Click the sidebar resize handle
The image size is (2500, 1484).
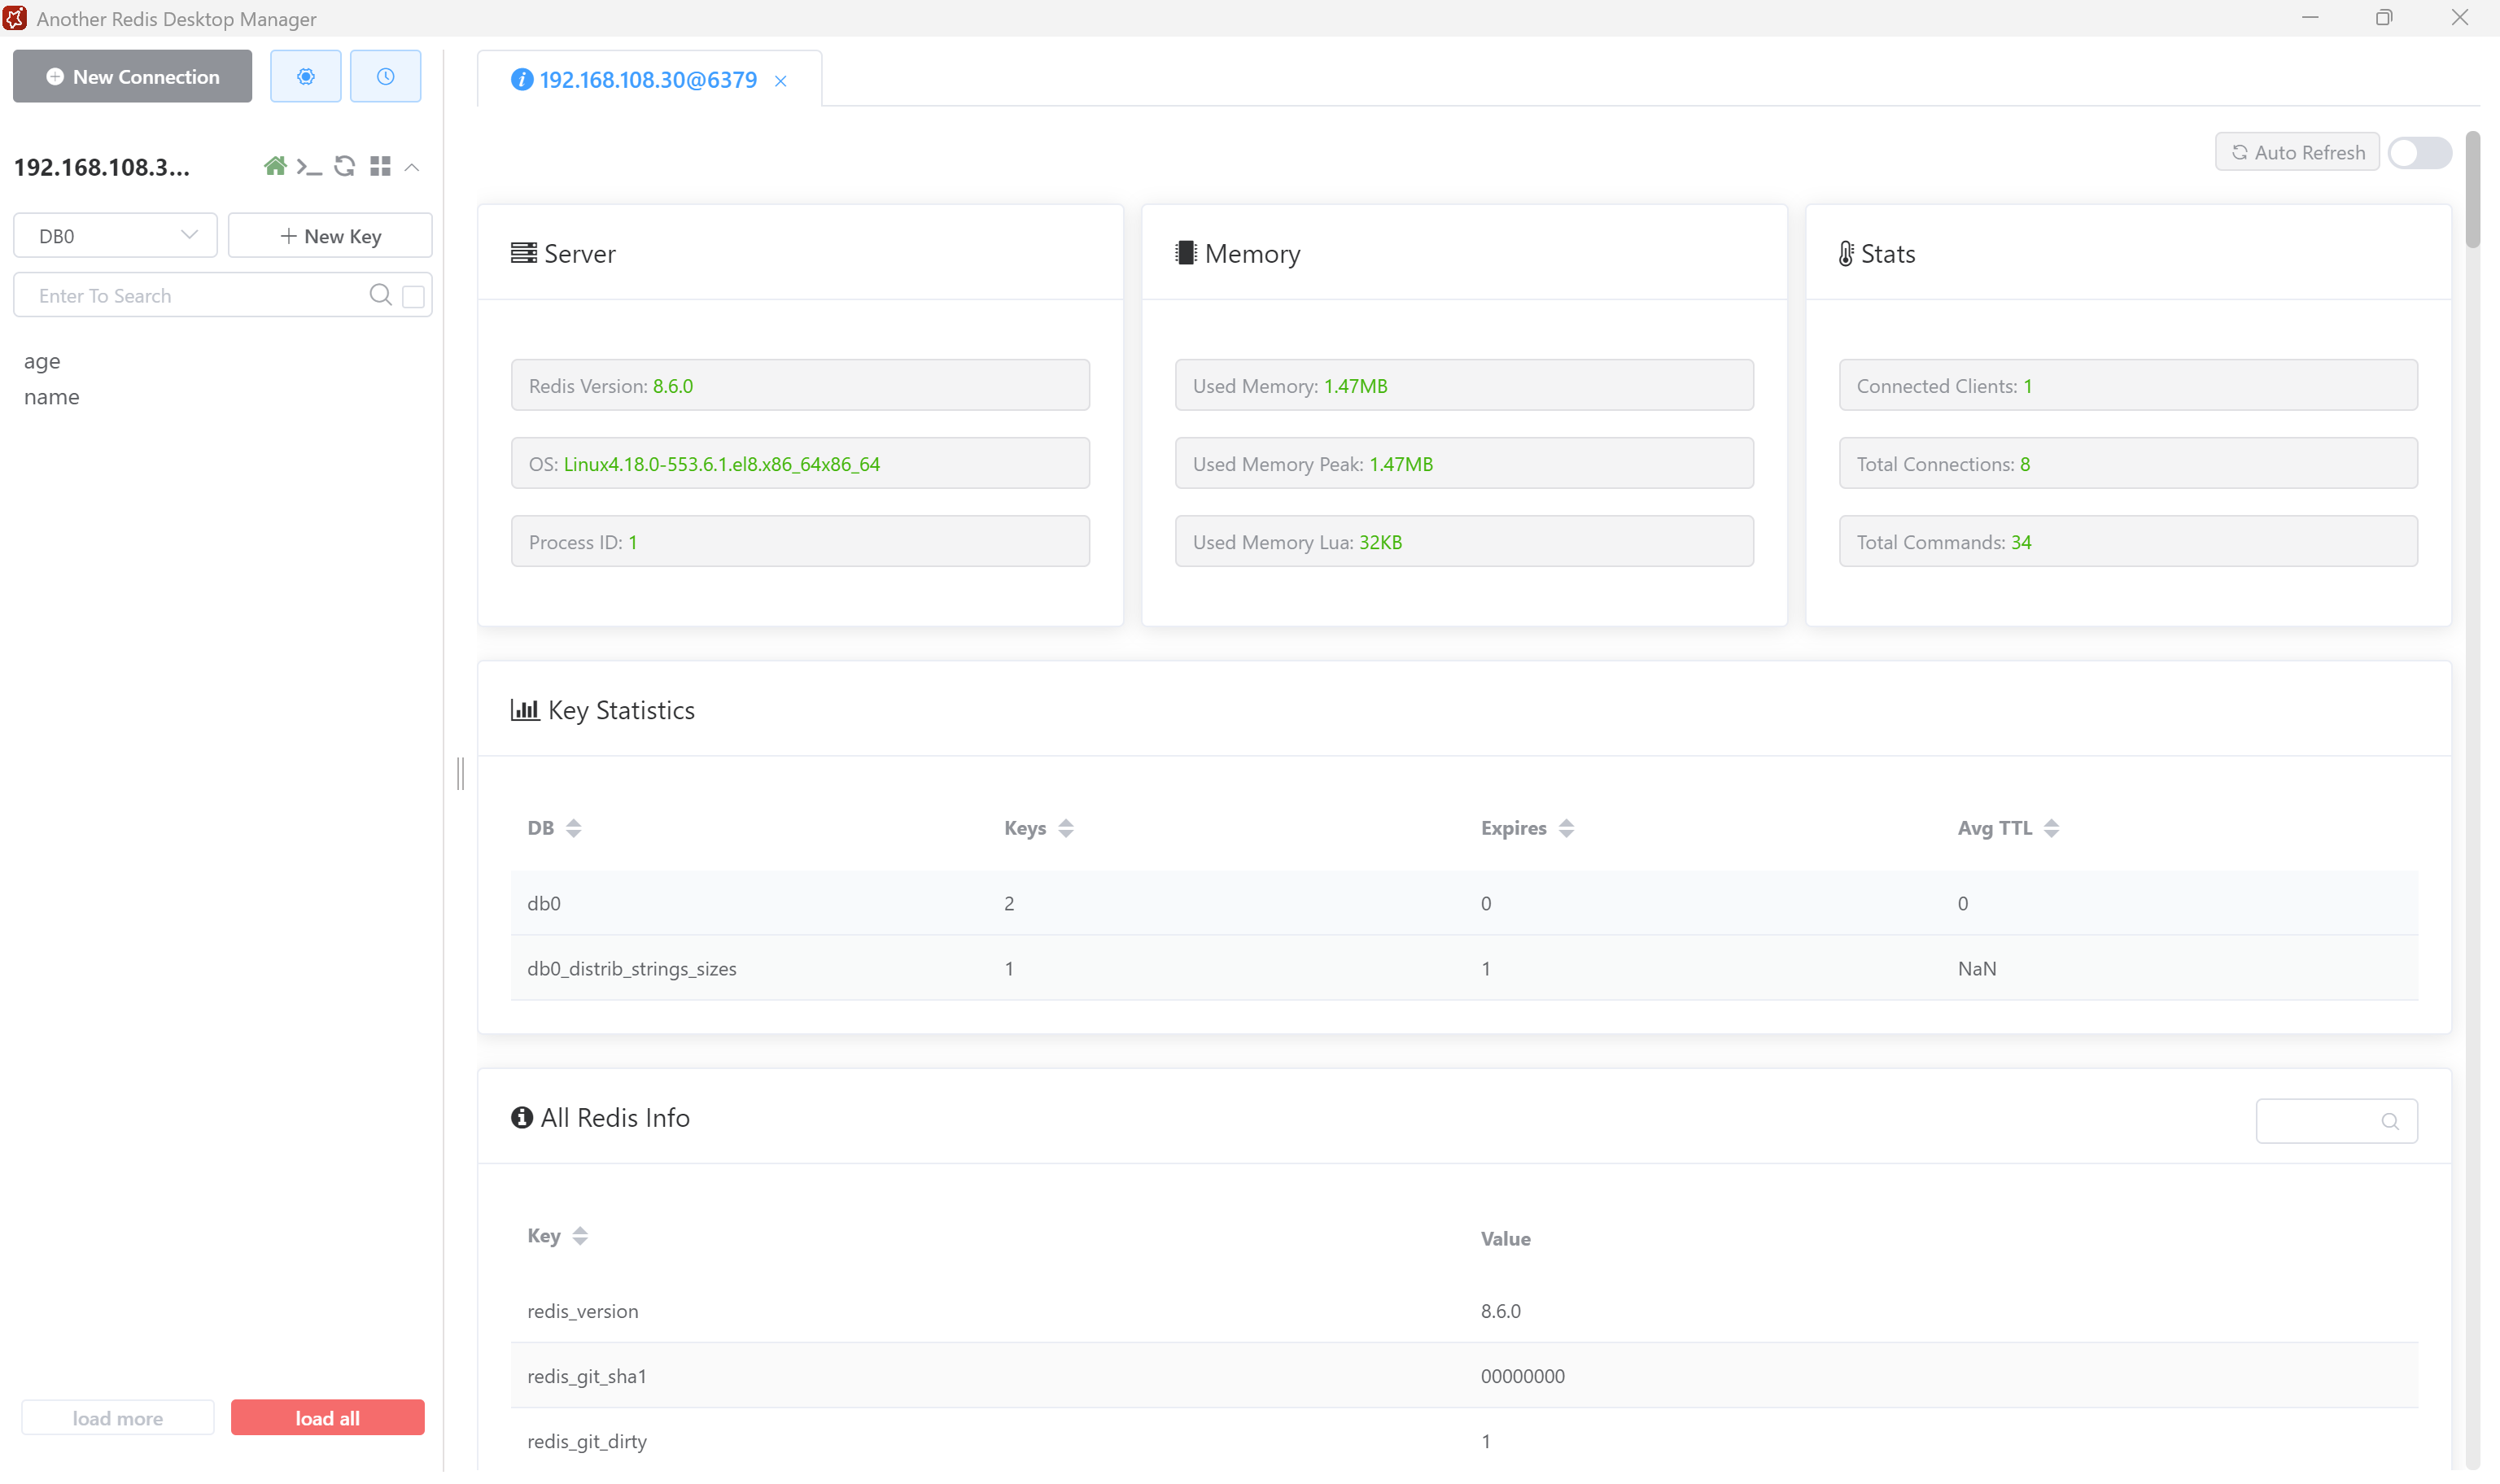[460, 773]
